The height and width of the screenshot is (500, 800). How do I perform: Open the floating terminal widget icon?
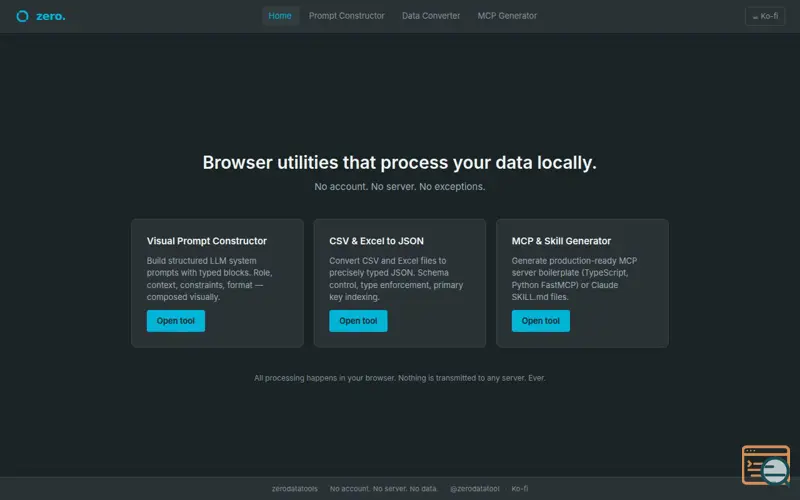coord(766,465)
